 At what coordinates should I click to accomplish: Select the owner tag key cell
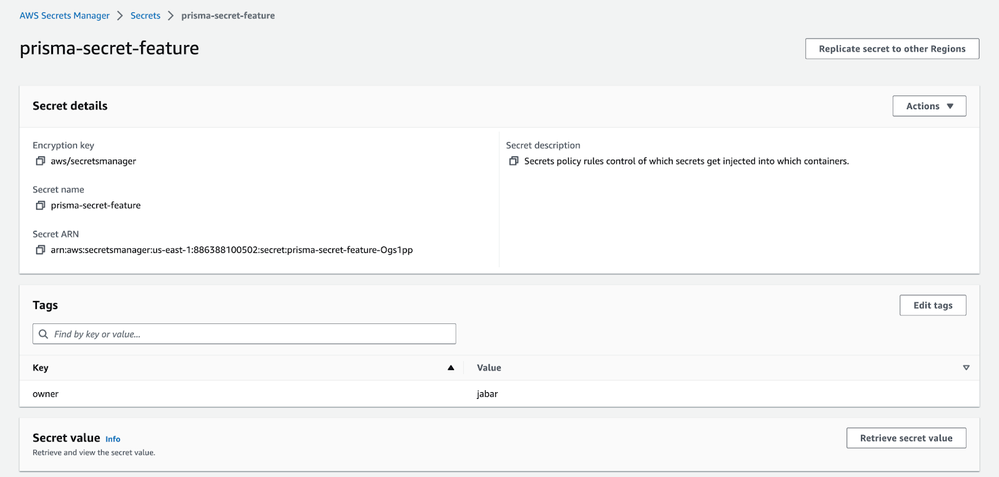pos(46,394)
